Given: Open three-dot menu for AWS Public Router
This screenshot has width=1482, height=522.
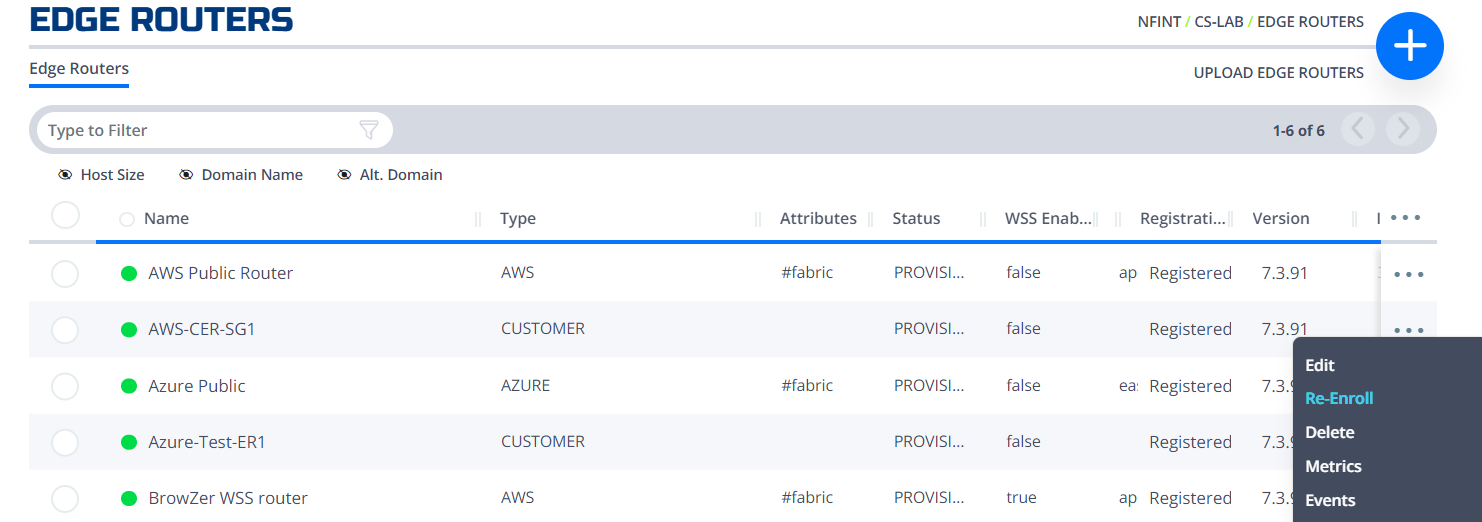Looking at the screenshot, I should [x=1408, y=273].
